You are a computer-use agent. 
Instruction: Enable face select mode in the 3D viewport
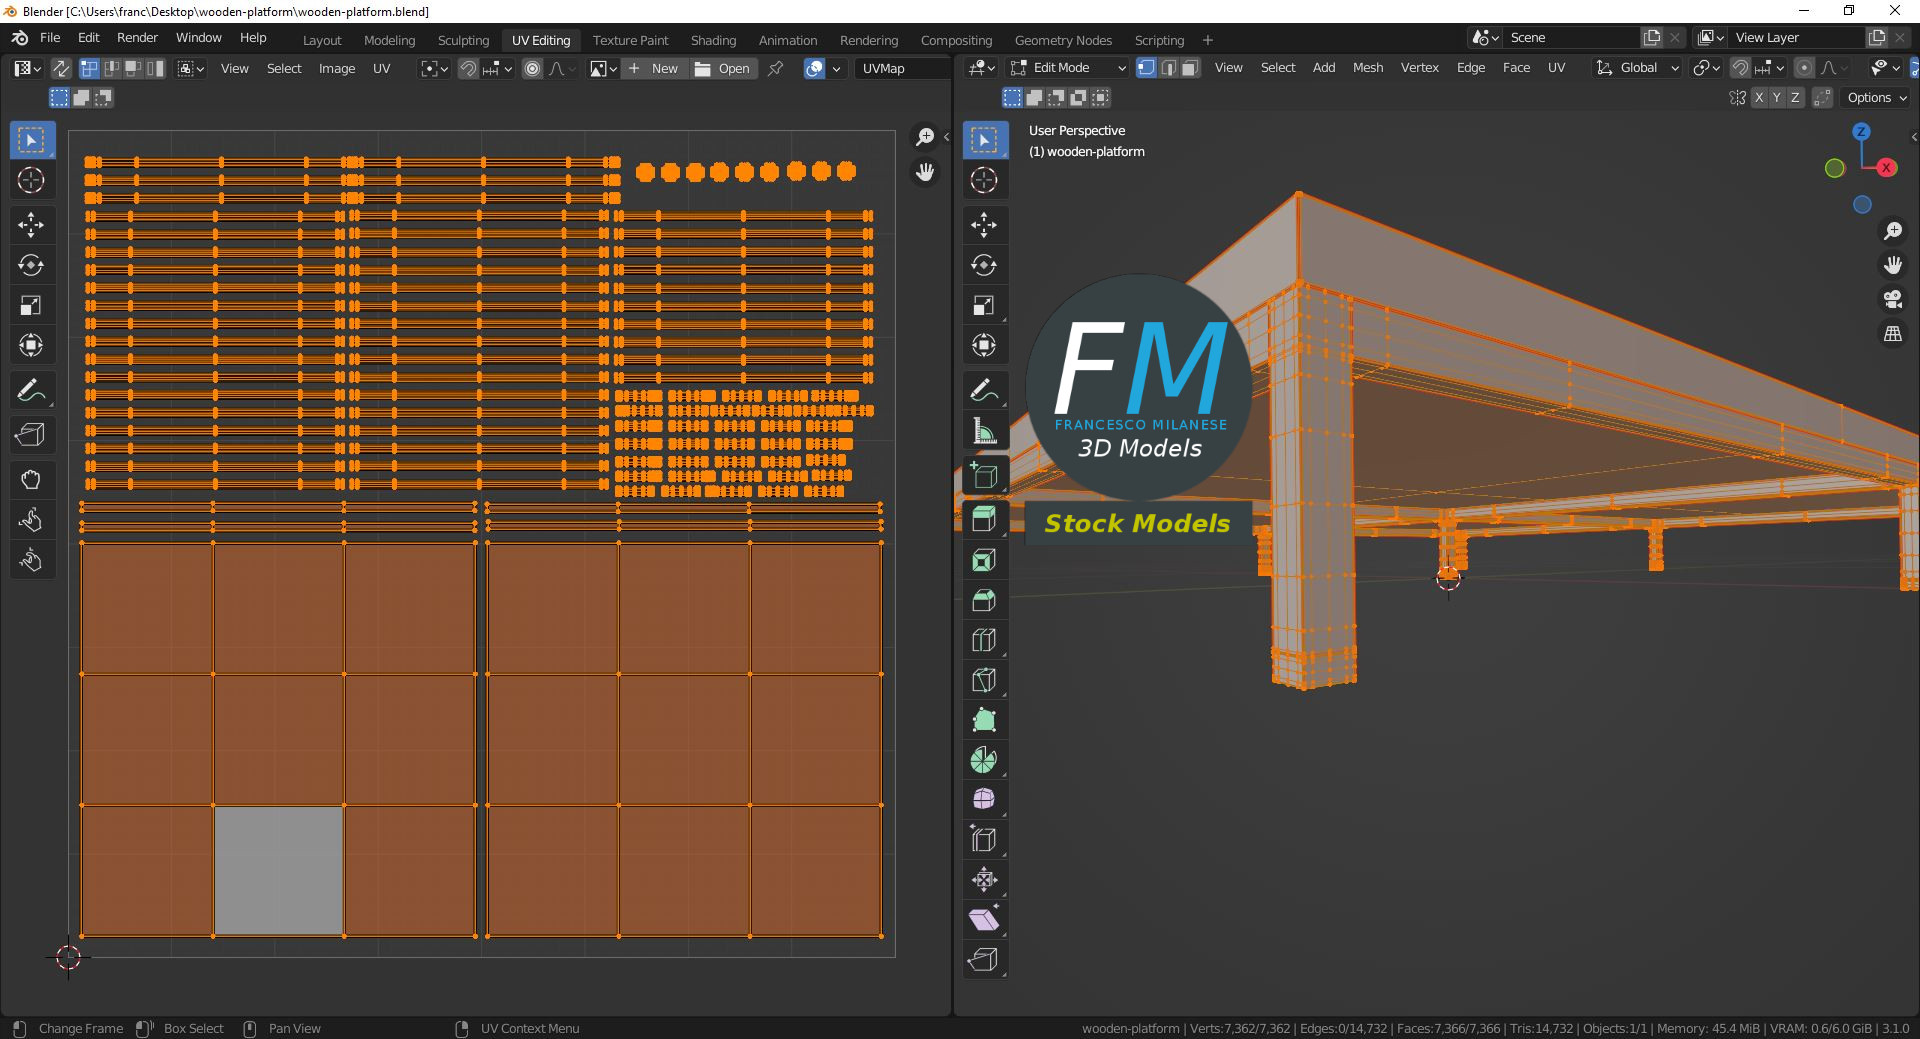pos(1190,68)
